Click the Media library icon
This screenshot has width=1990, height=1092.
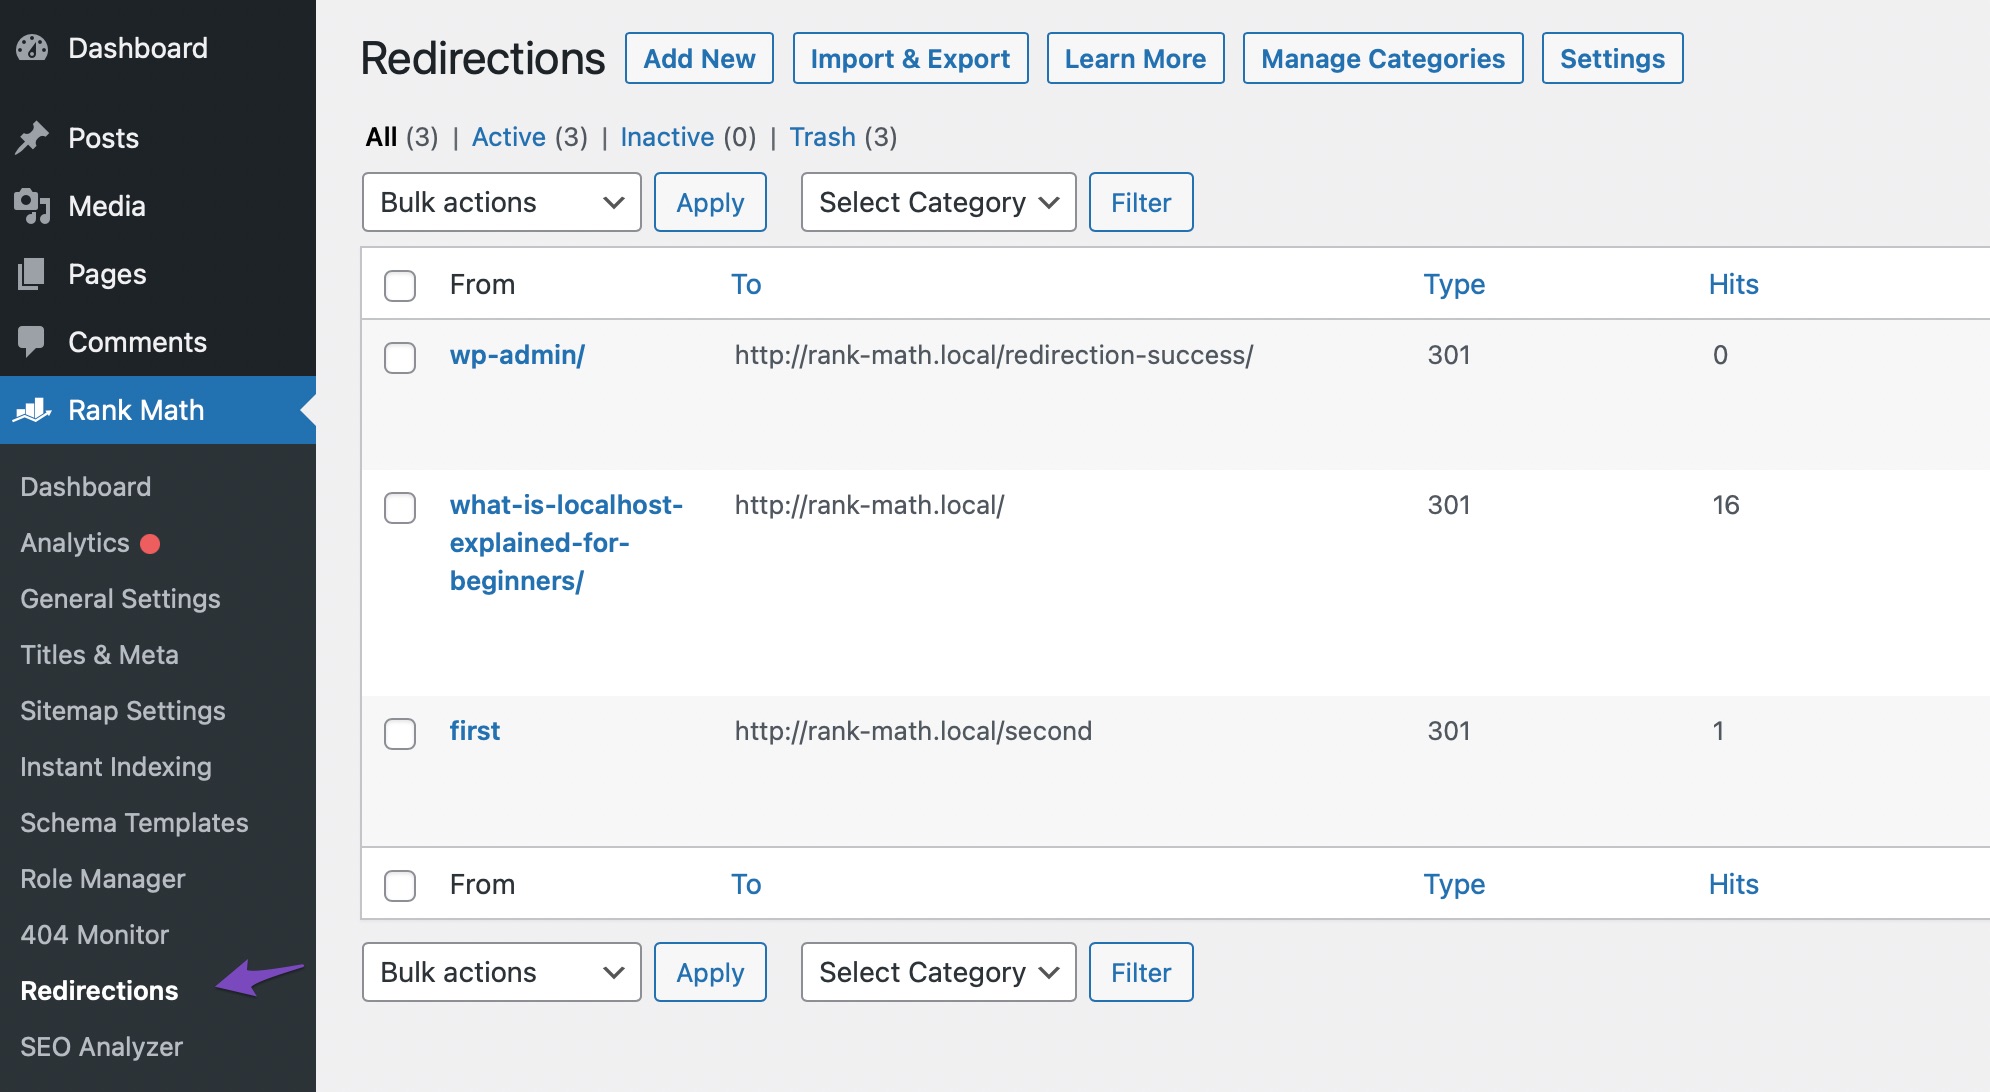[32, 206]
